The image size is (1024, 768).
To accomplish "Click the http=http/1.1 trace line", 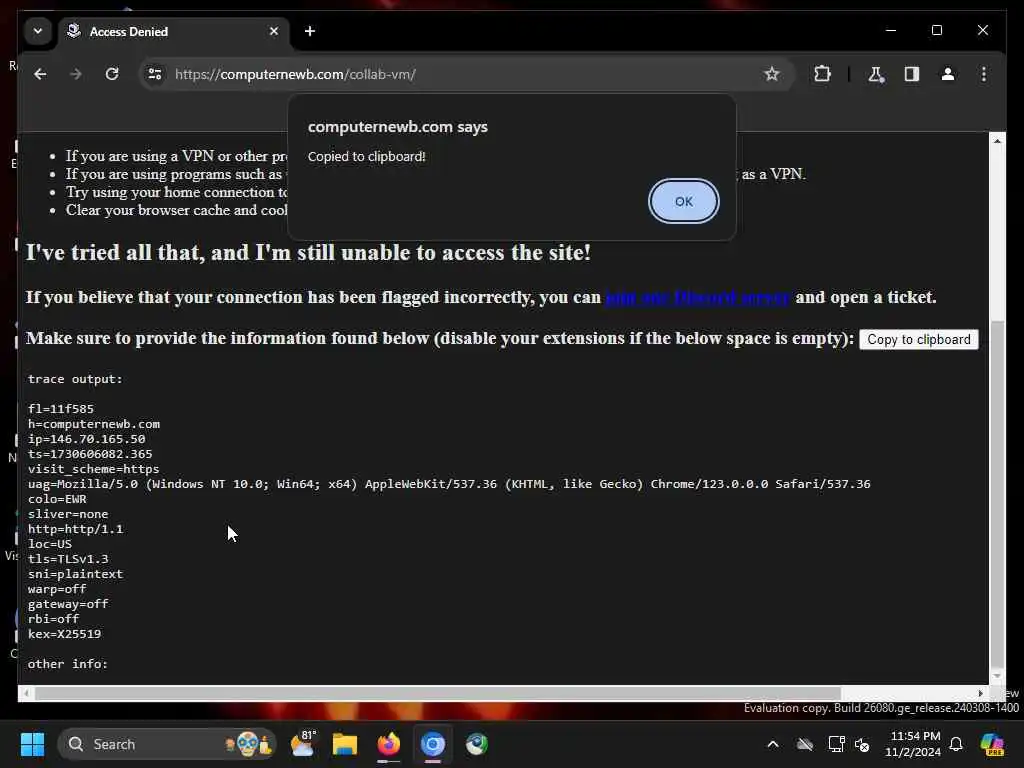I will click(75, 529).
